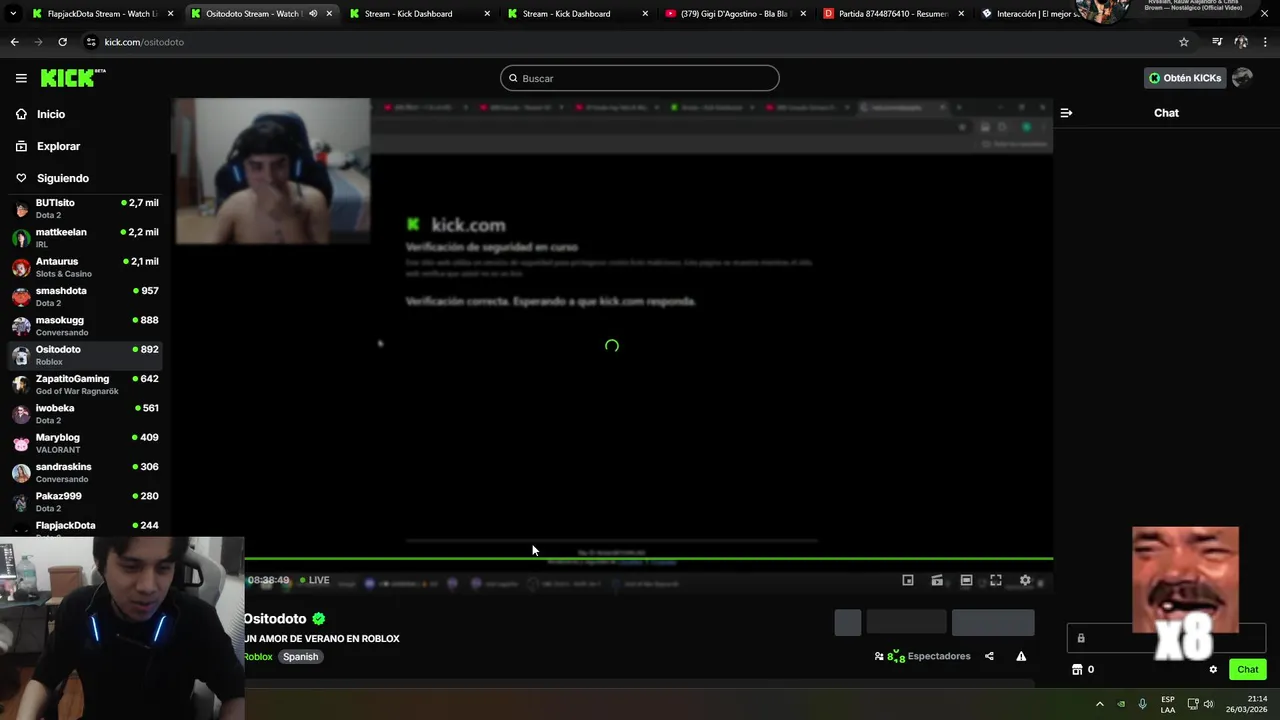
Task: Focus the Buscar search field
Action: pos(640,78)
